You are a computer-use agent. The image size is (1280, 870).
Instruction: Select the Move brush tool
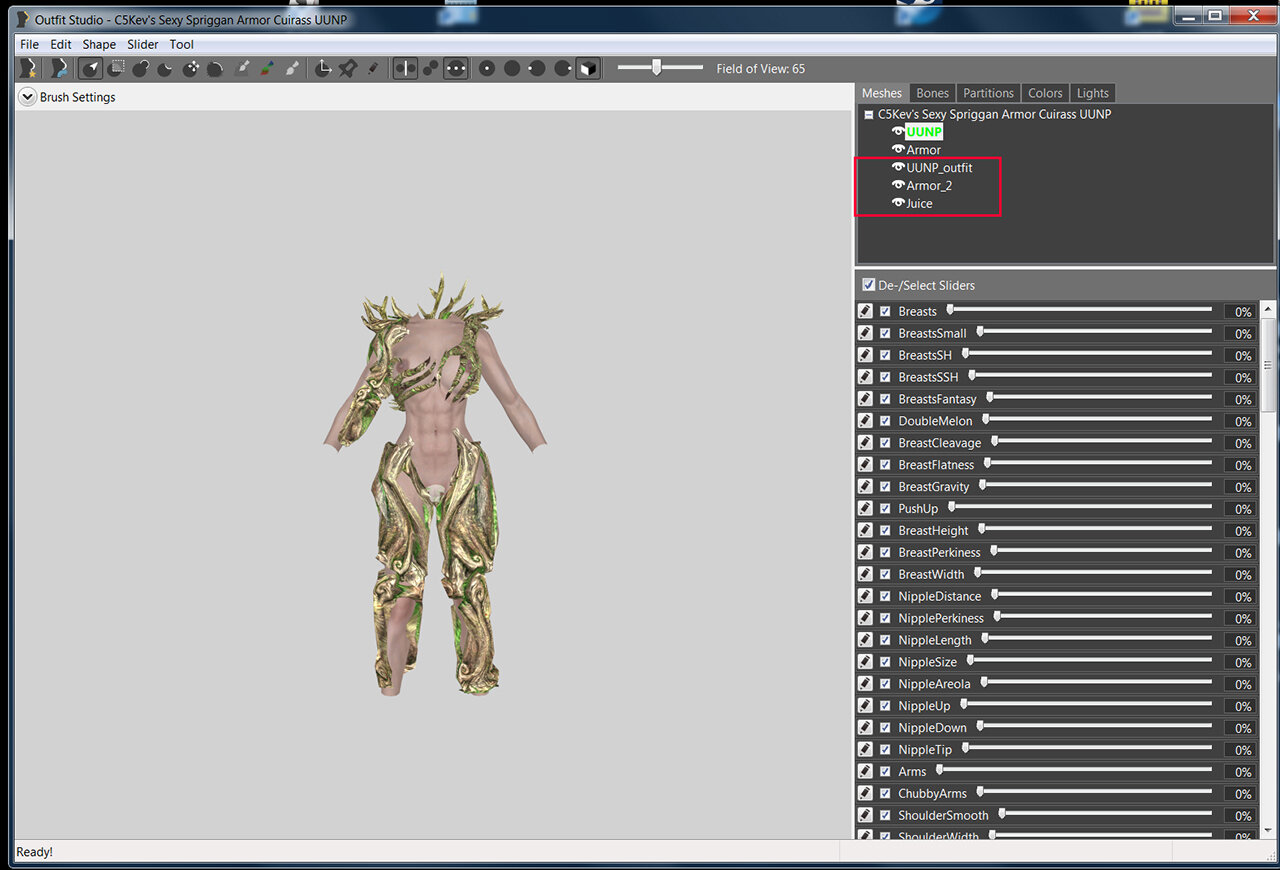tap(190, 68)
